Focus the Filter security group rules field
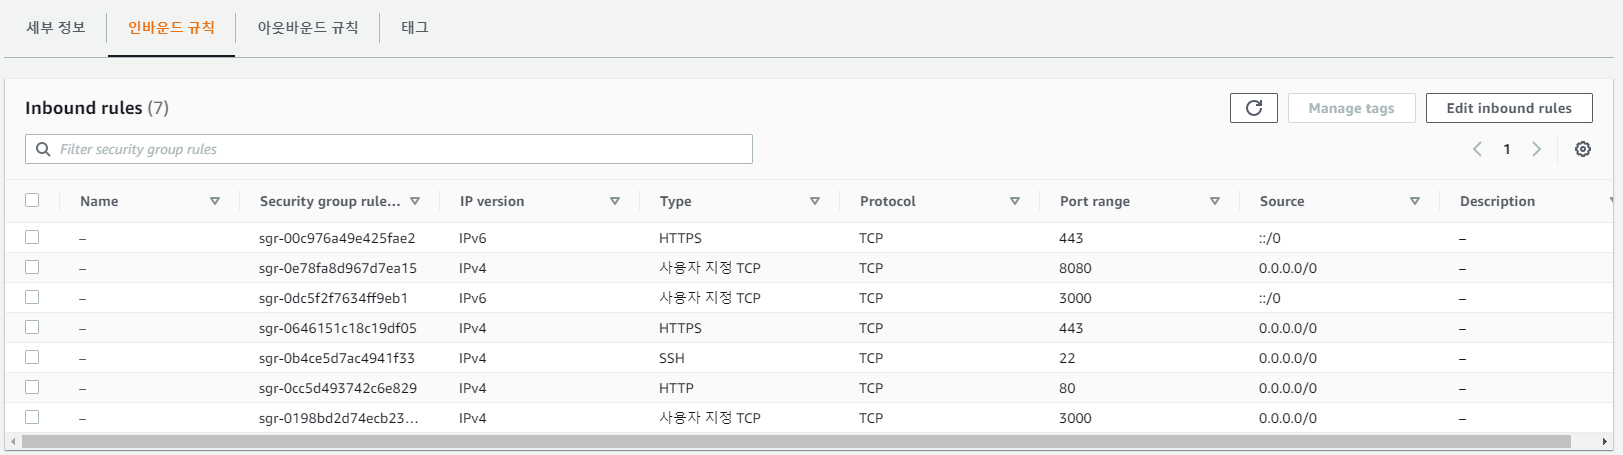Viewport: 1623px width, 455px height. 389,149
